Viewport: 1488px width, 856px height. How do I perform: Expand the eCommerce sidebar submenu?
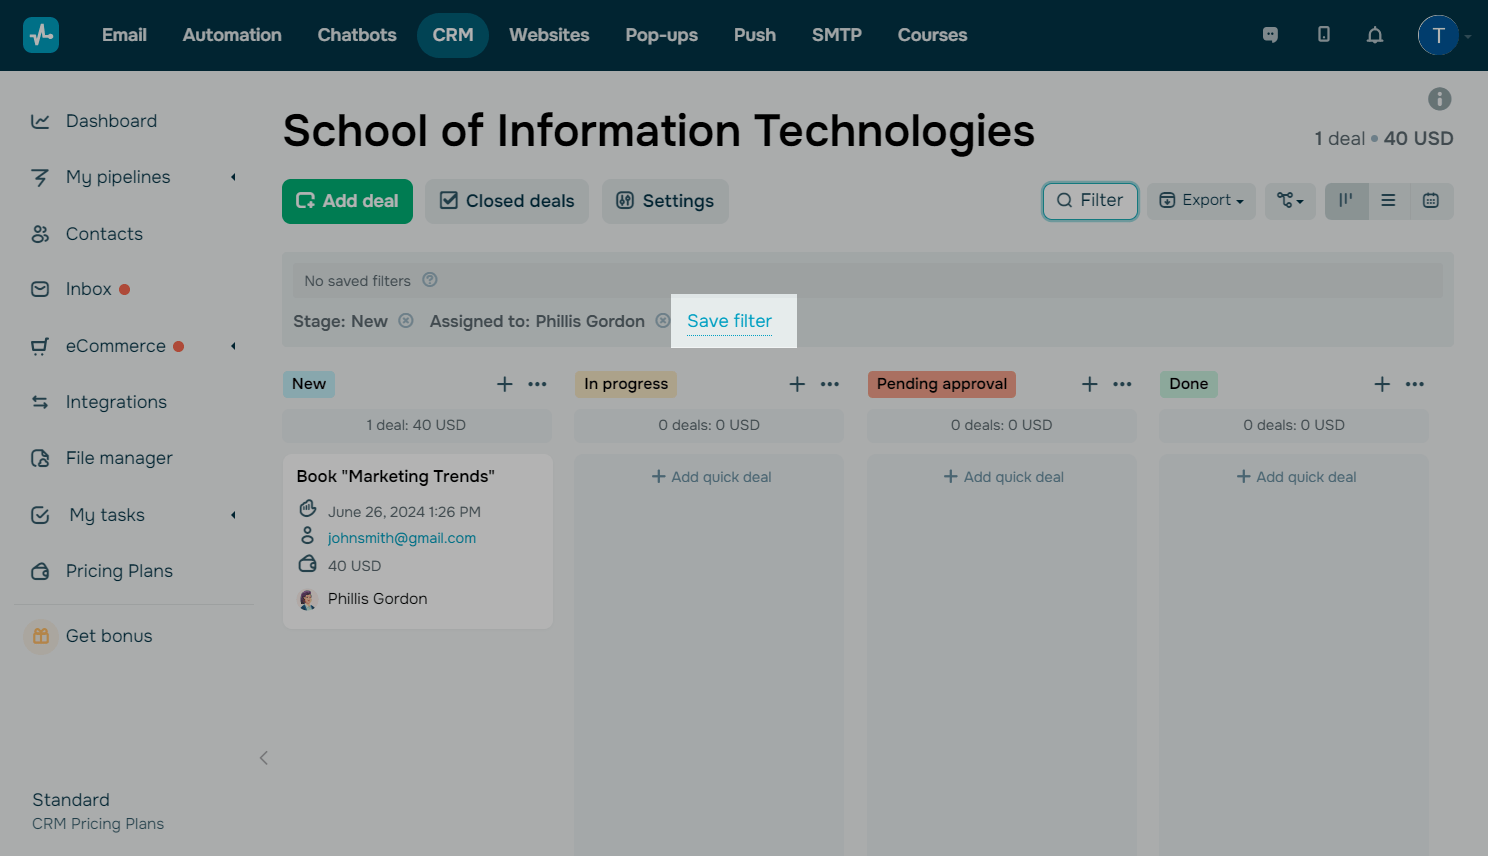coord(233,346)
